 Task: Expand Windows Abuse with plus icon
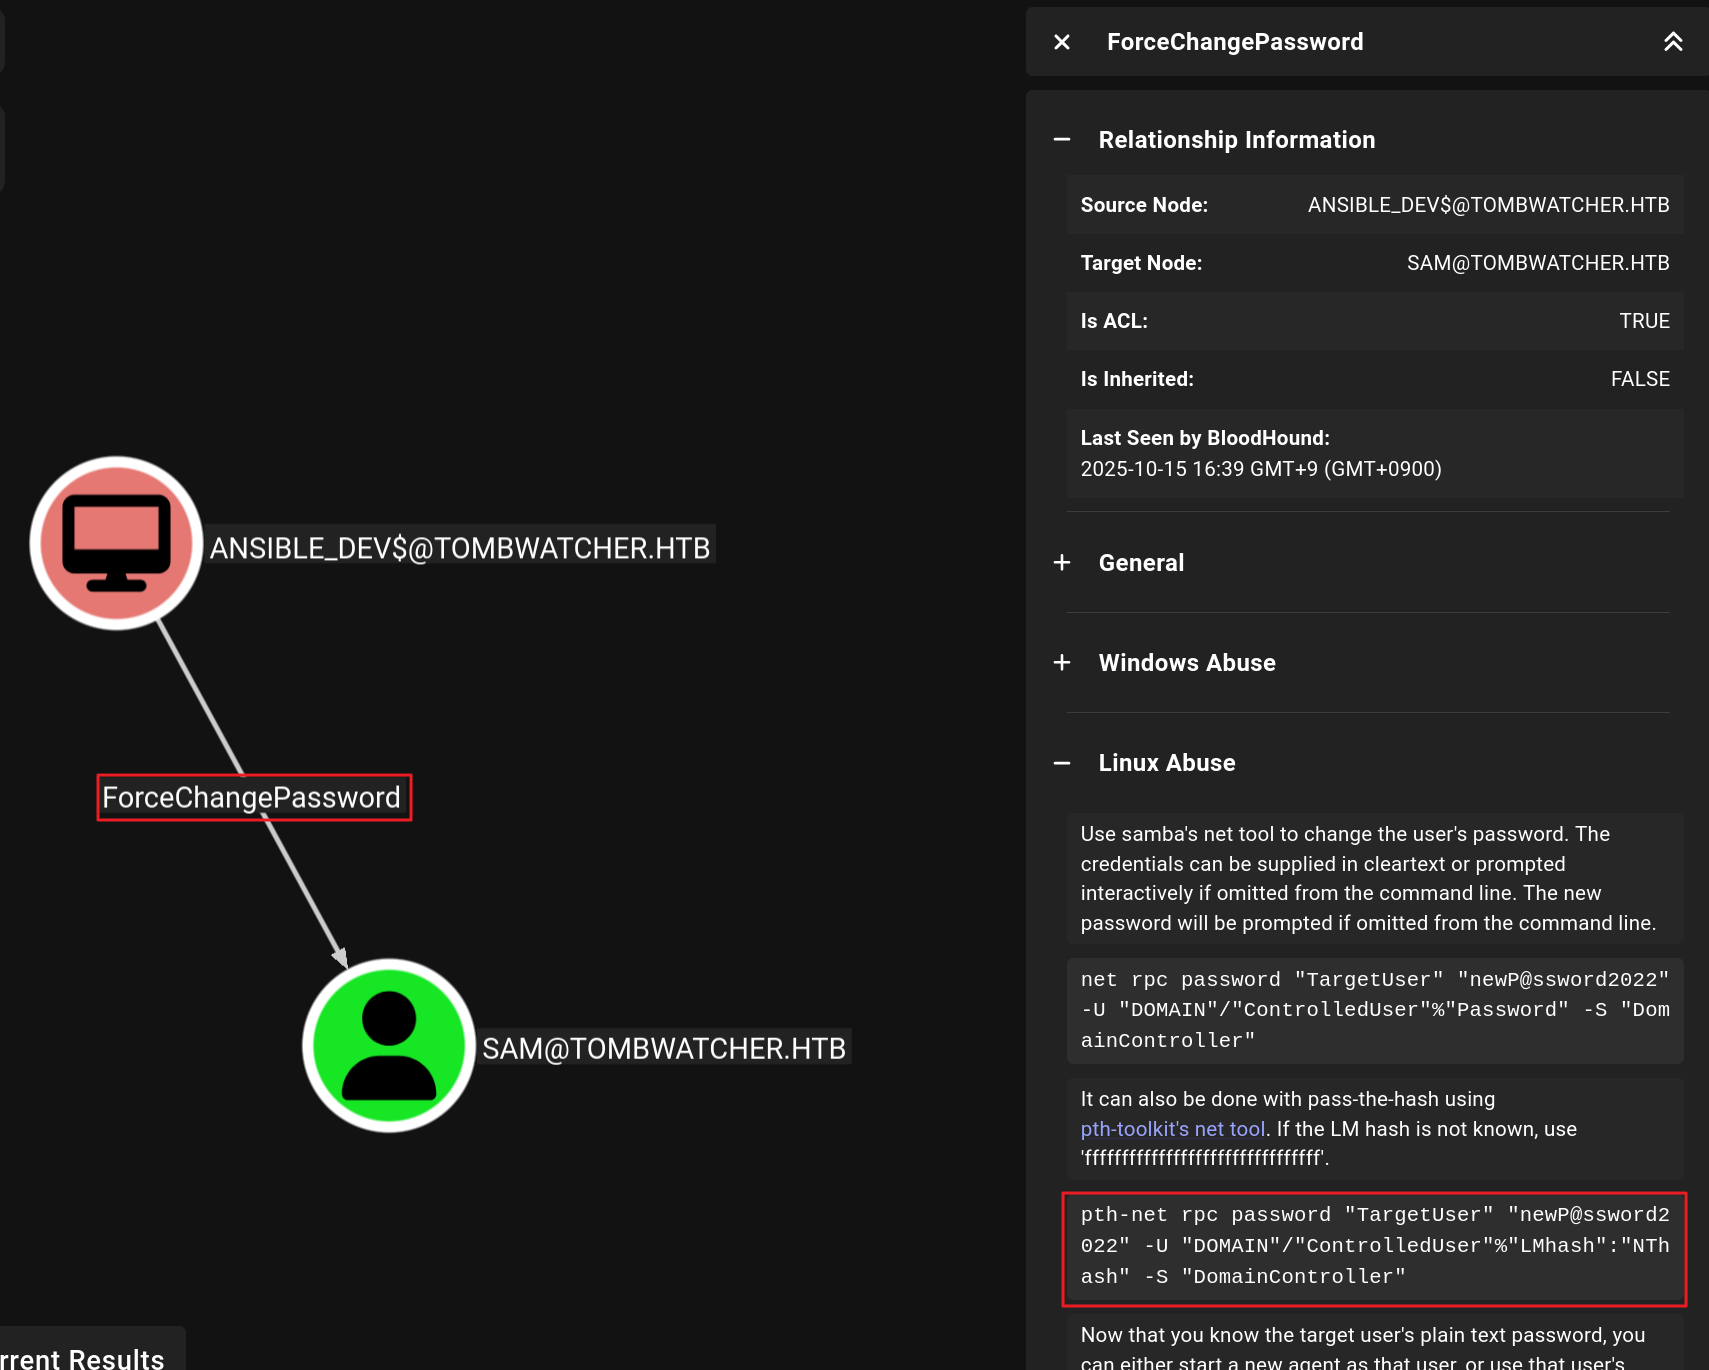coord(1062,663)
